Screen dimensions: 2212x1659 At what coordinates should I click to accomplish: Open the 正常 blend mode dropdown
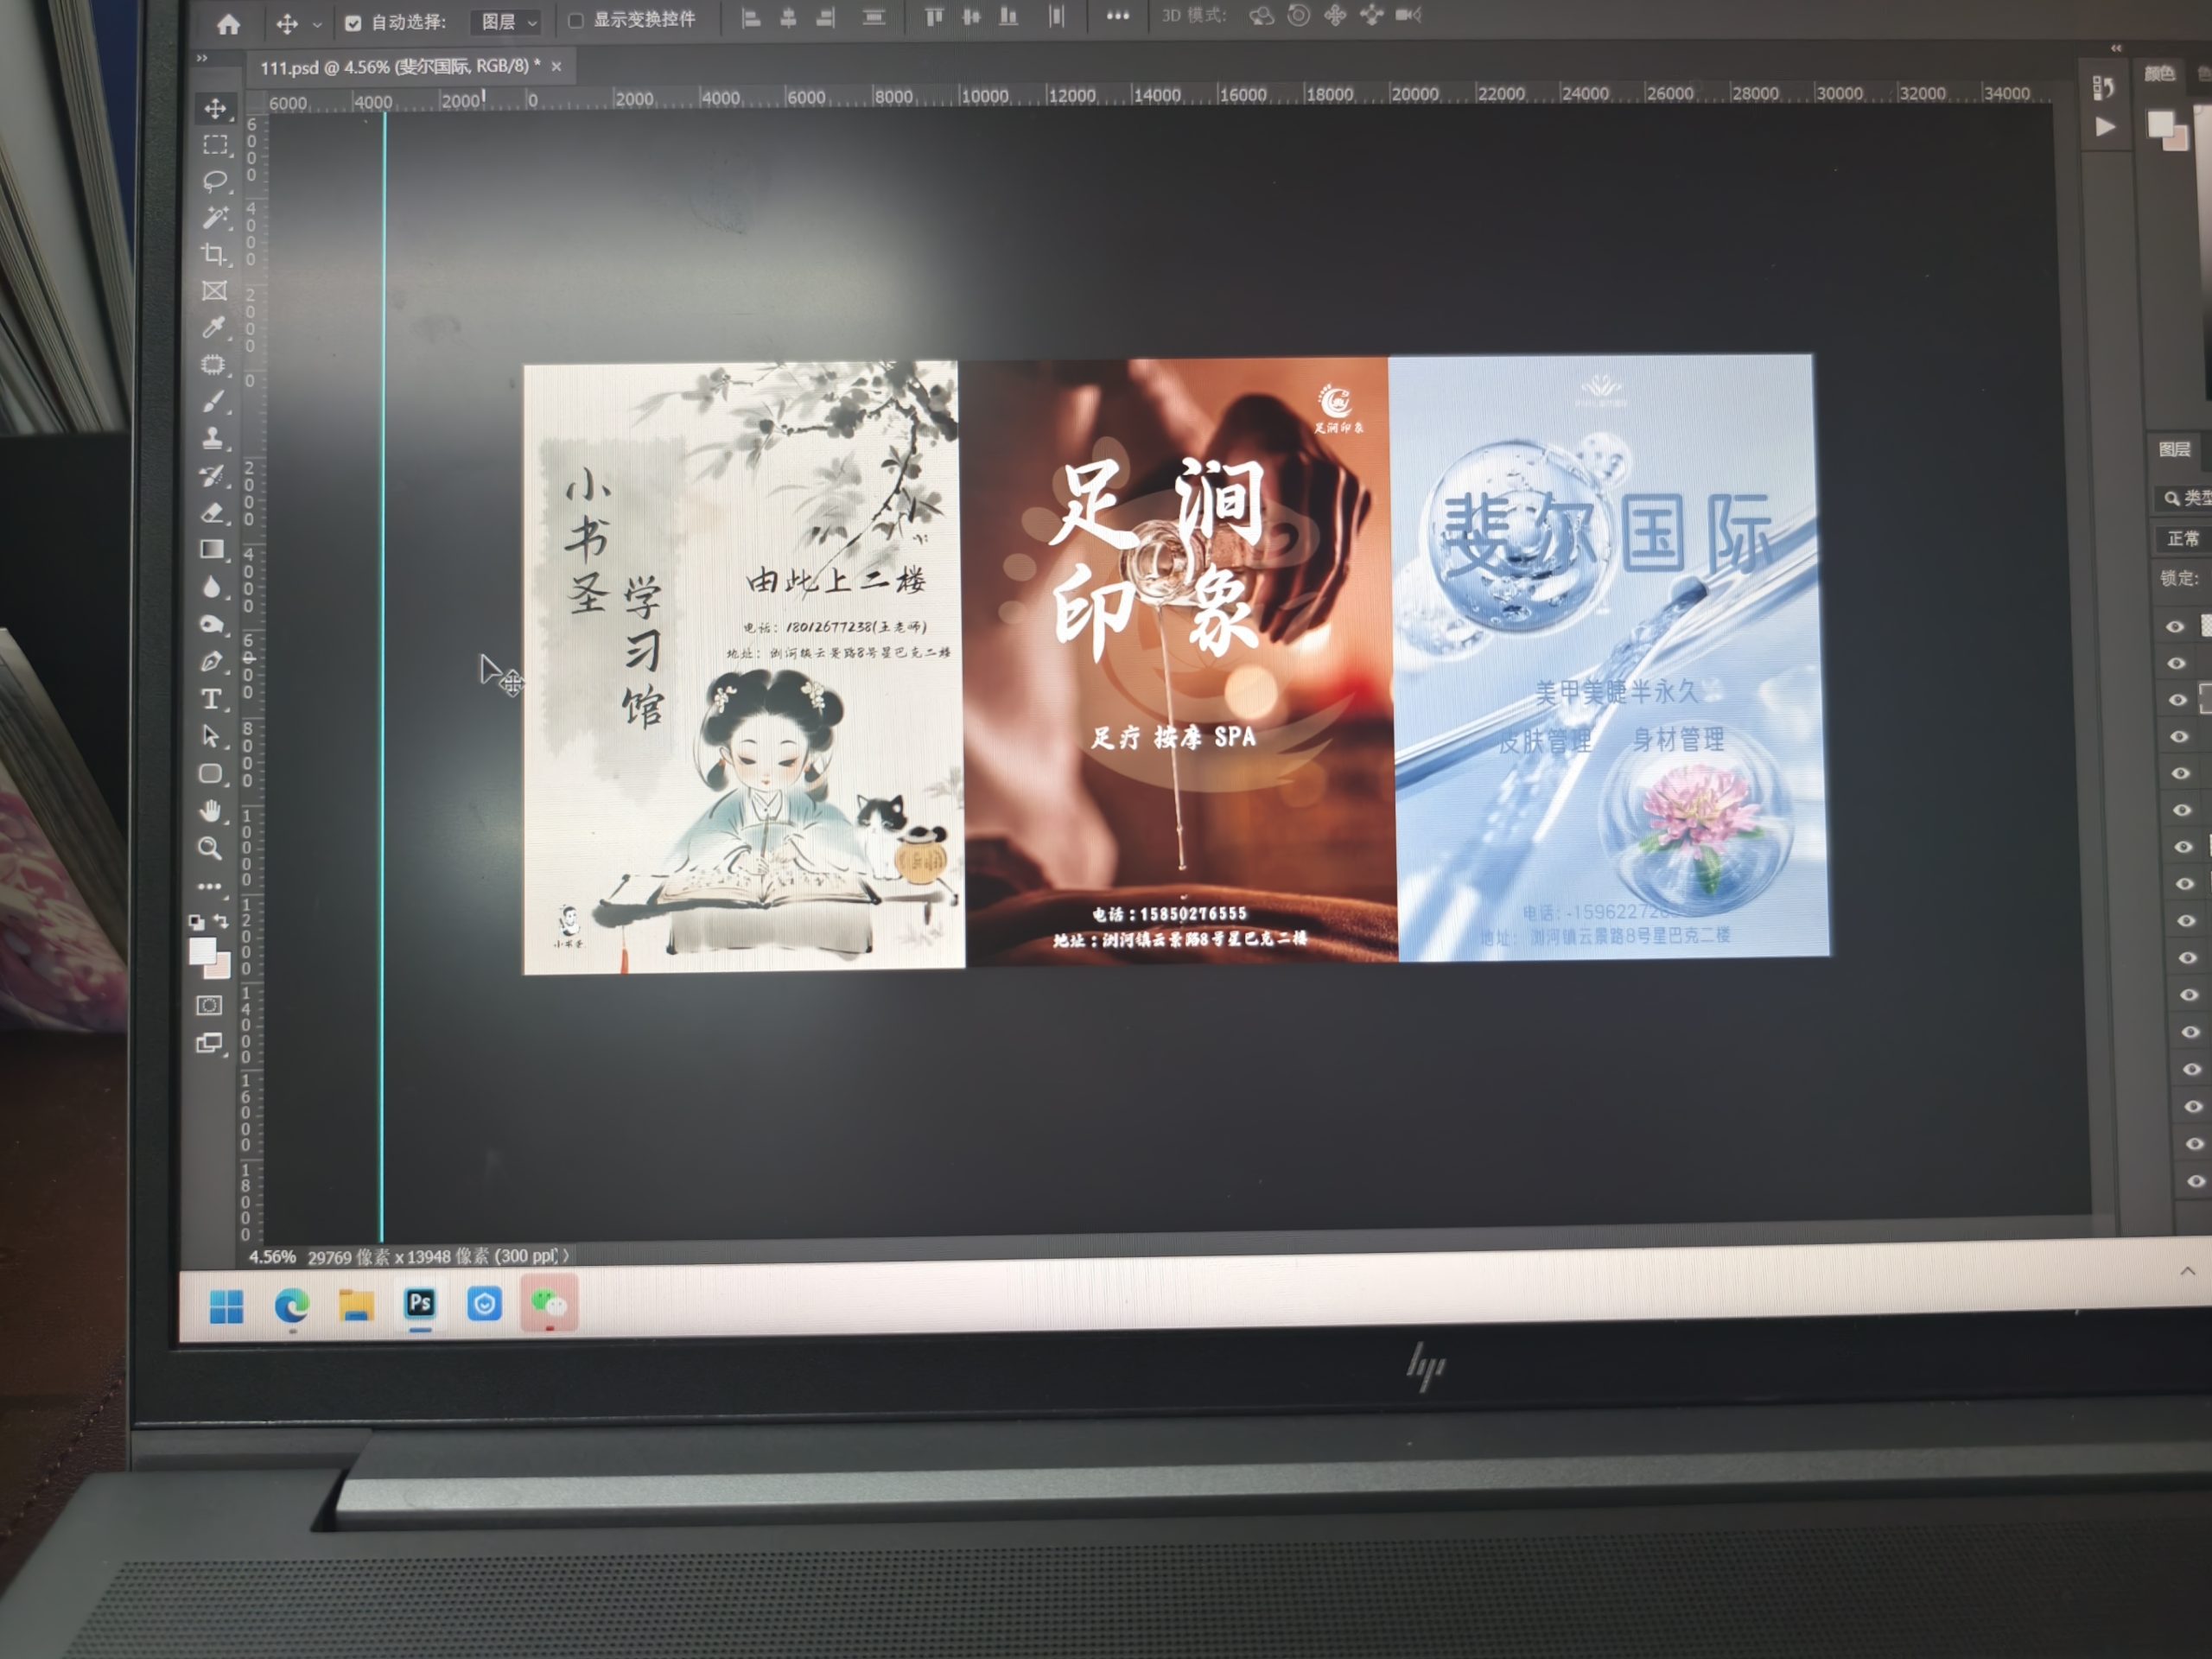2183,539
